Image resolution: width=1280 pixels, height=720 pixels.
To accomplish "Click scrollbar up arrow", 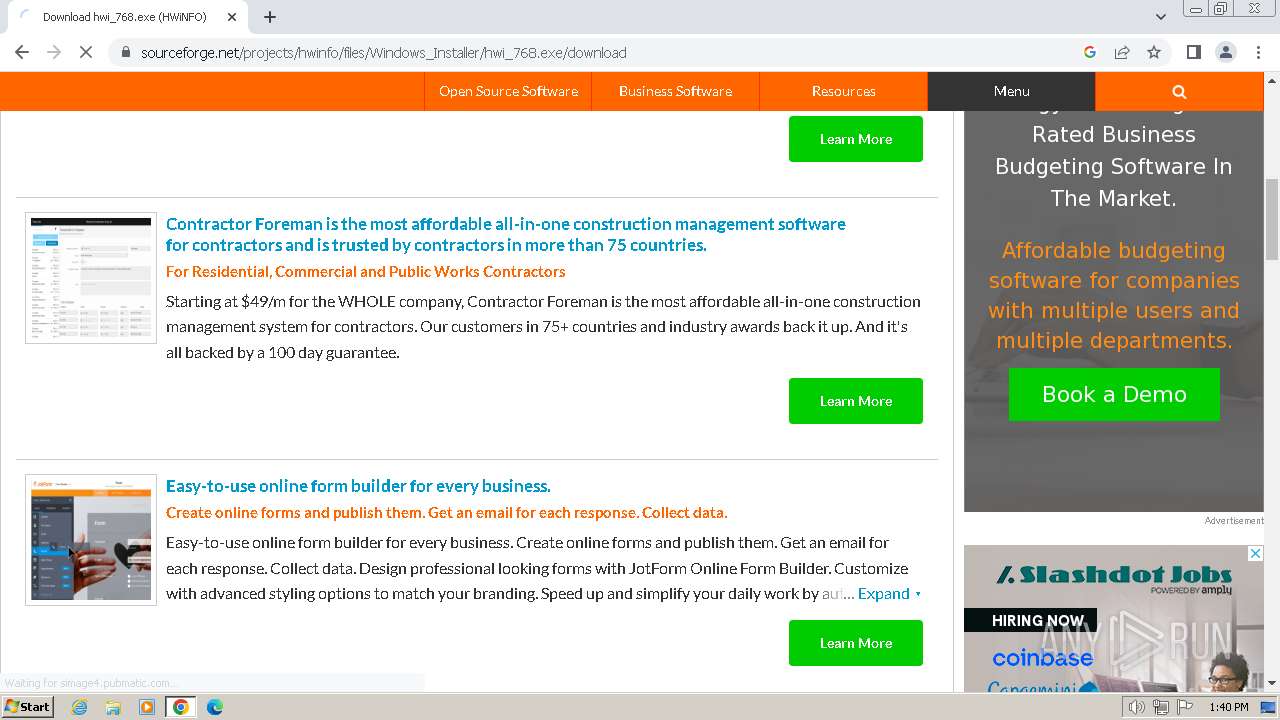I will (x=1271, y=80).
